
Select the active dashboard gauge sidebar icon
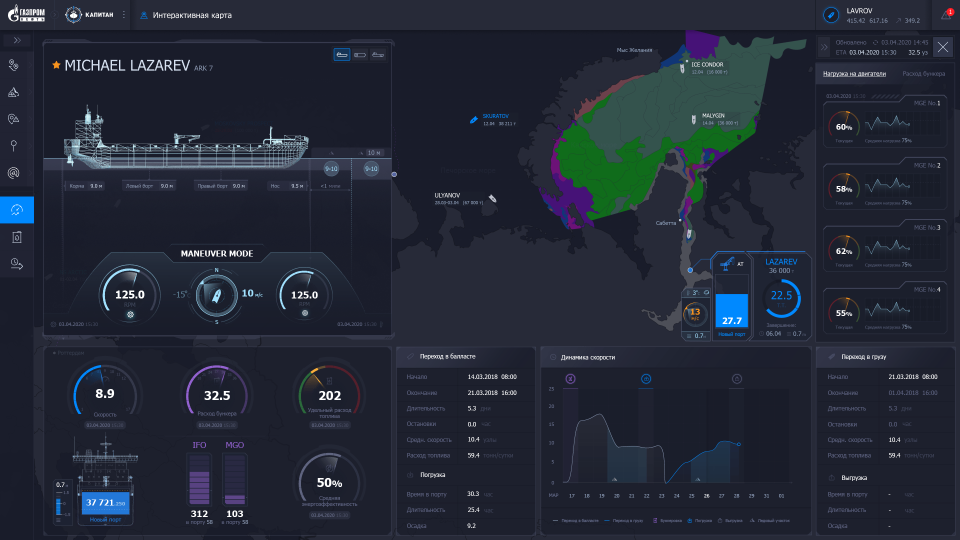coord(16,209)
